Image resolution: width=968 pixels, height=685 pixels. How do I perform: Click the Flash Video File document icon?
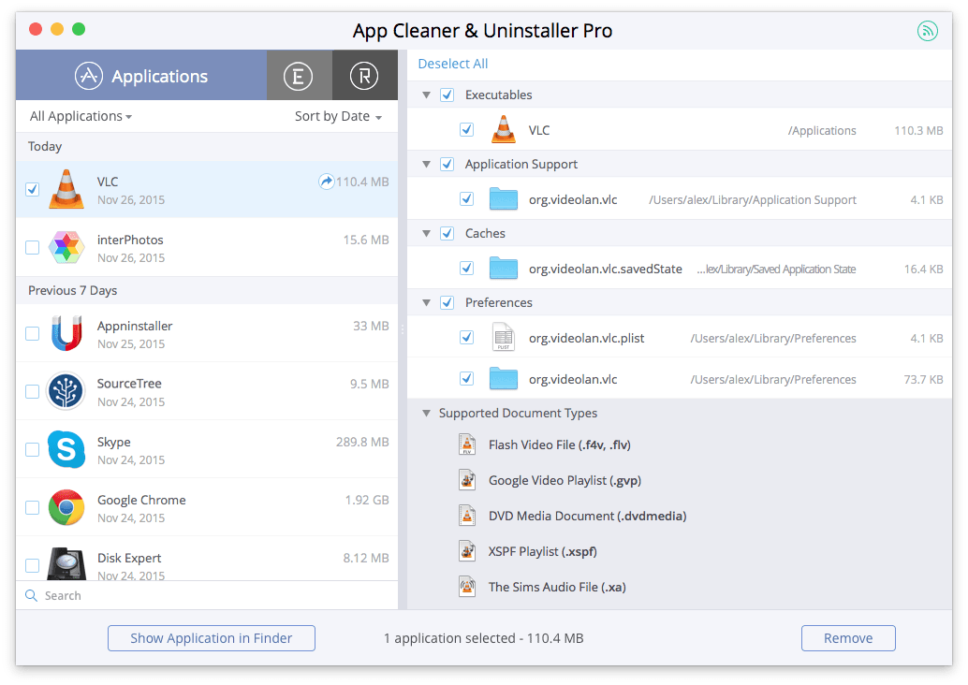(x=467, y=444)
